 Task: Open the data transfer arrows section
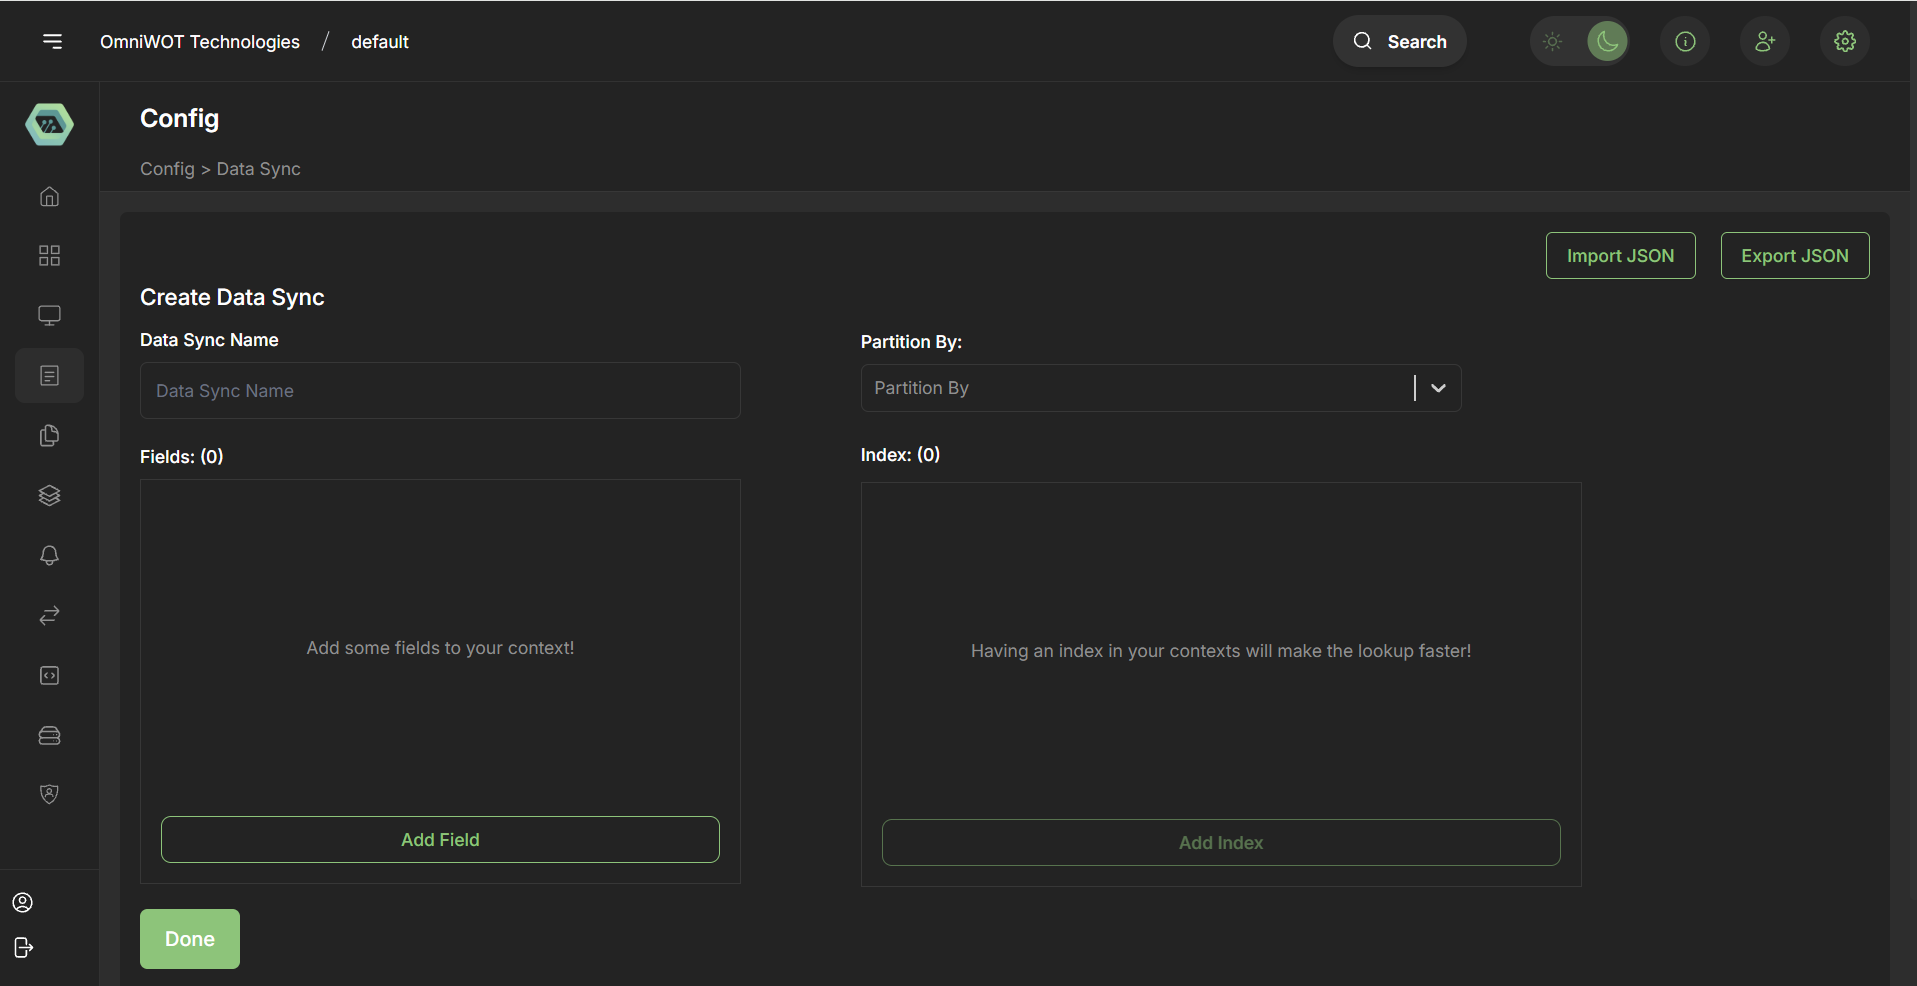tap(49, 615)
